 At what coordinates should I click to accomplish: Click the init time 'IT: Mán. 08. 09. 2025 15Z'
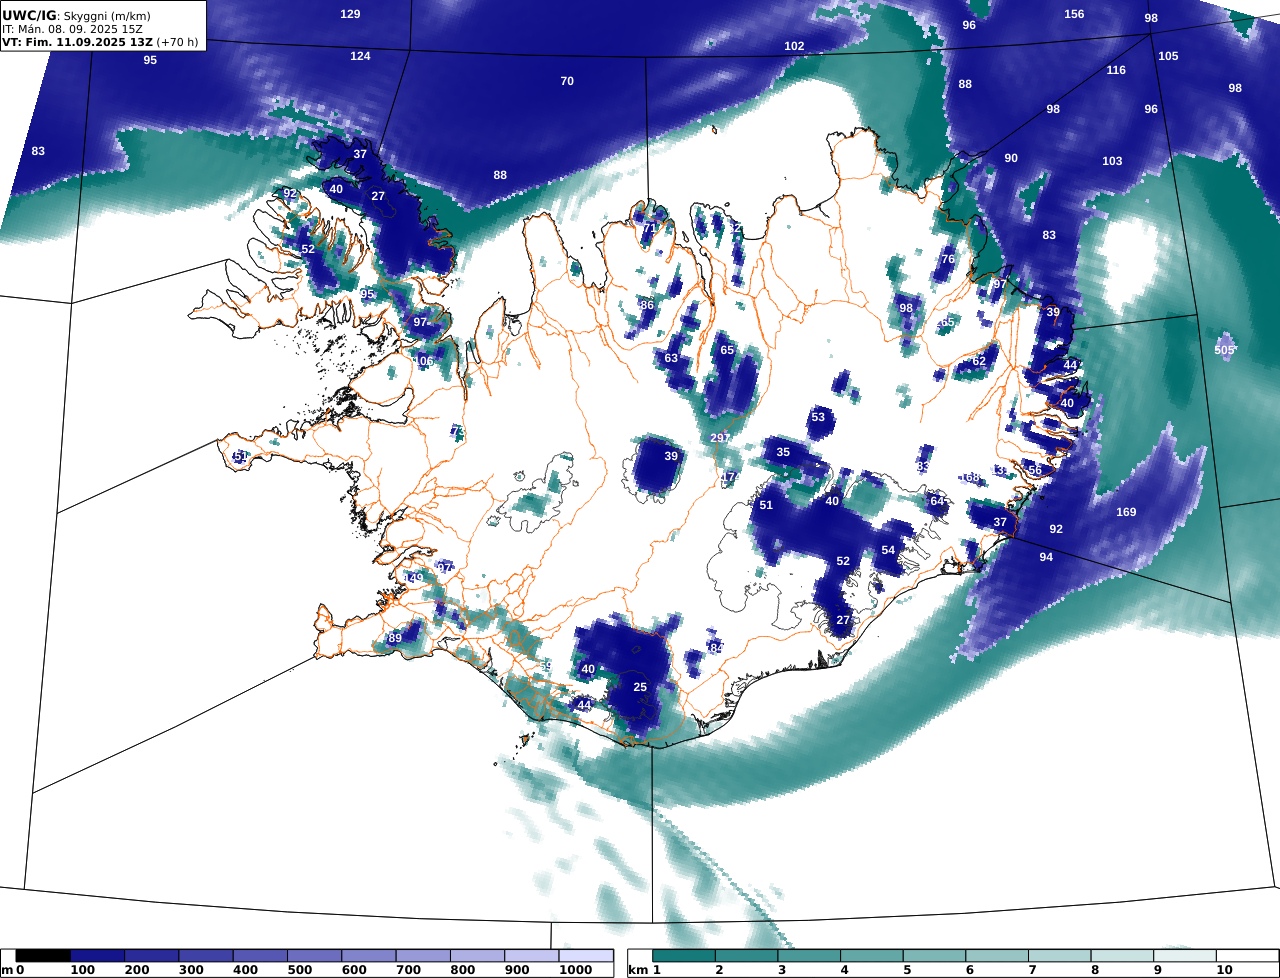coord(72,29)
